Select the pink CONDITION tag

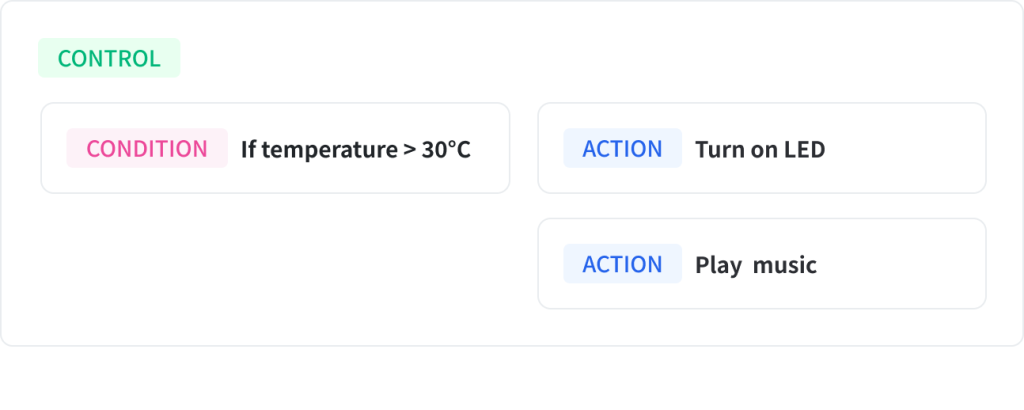pos(147,148)
